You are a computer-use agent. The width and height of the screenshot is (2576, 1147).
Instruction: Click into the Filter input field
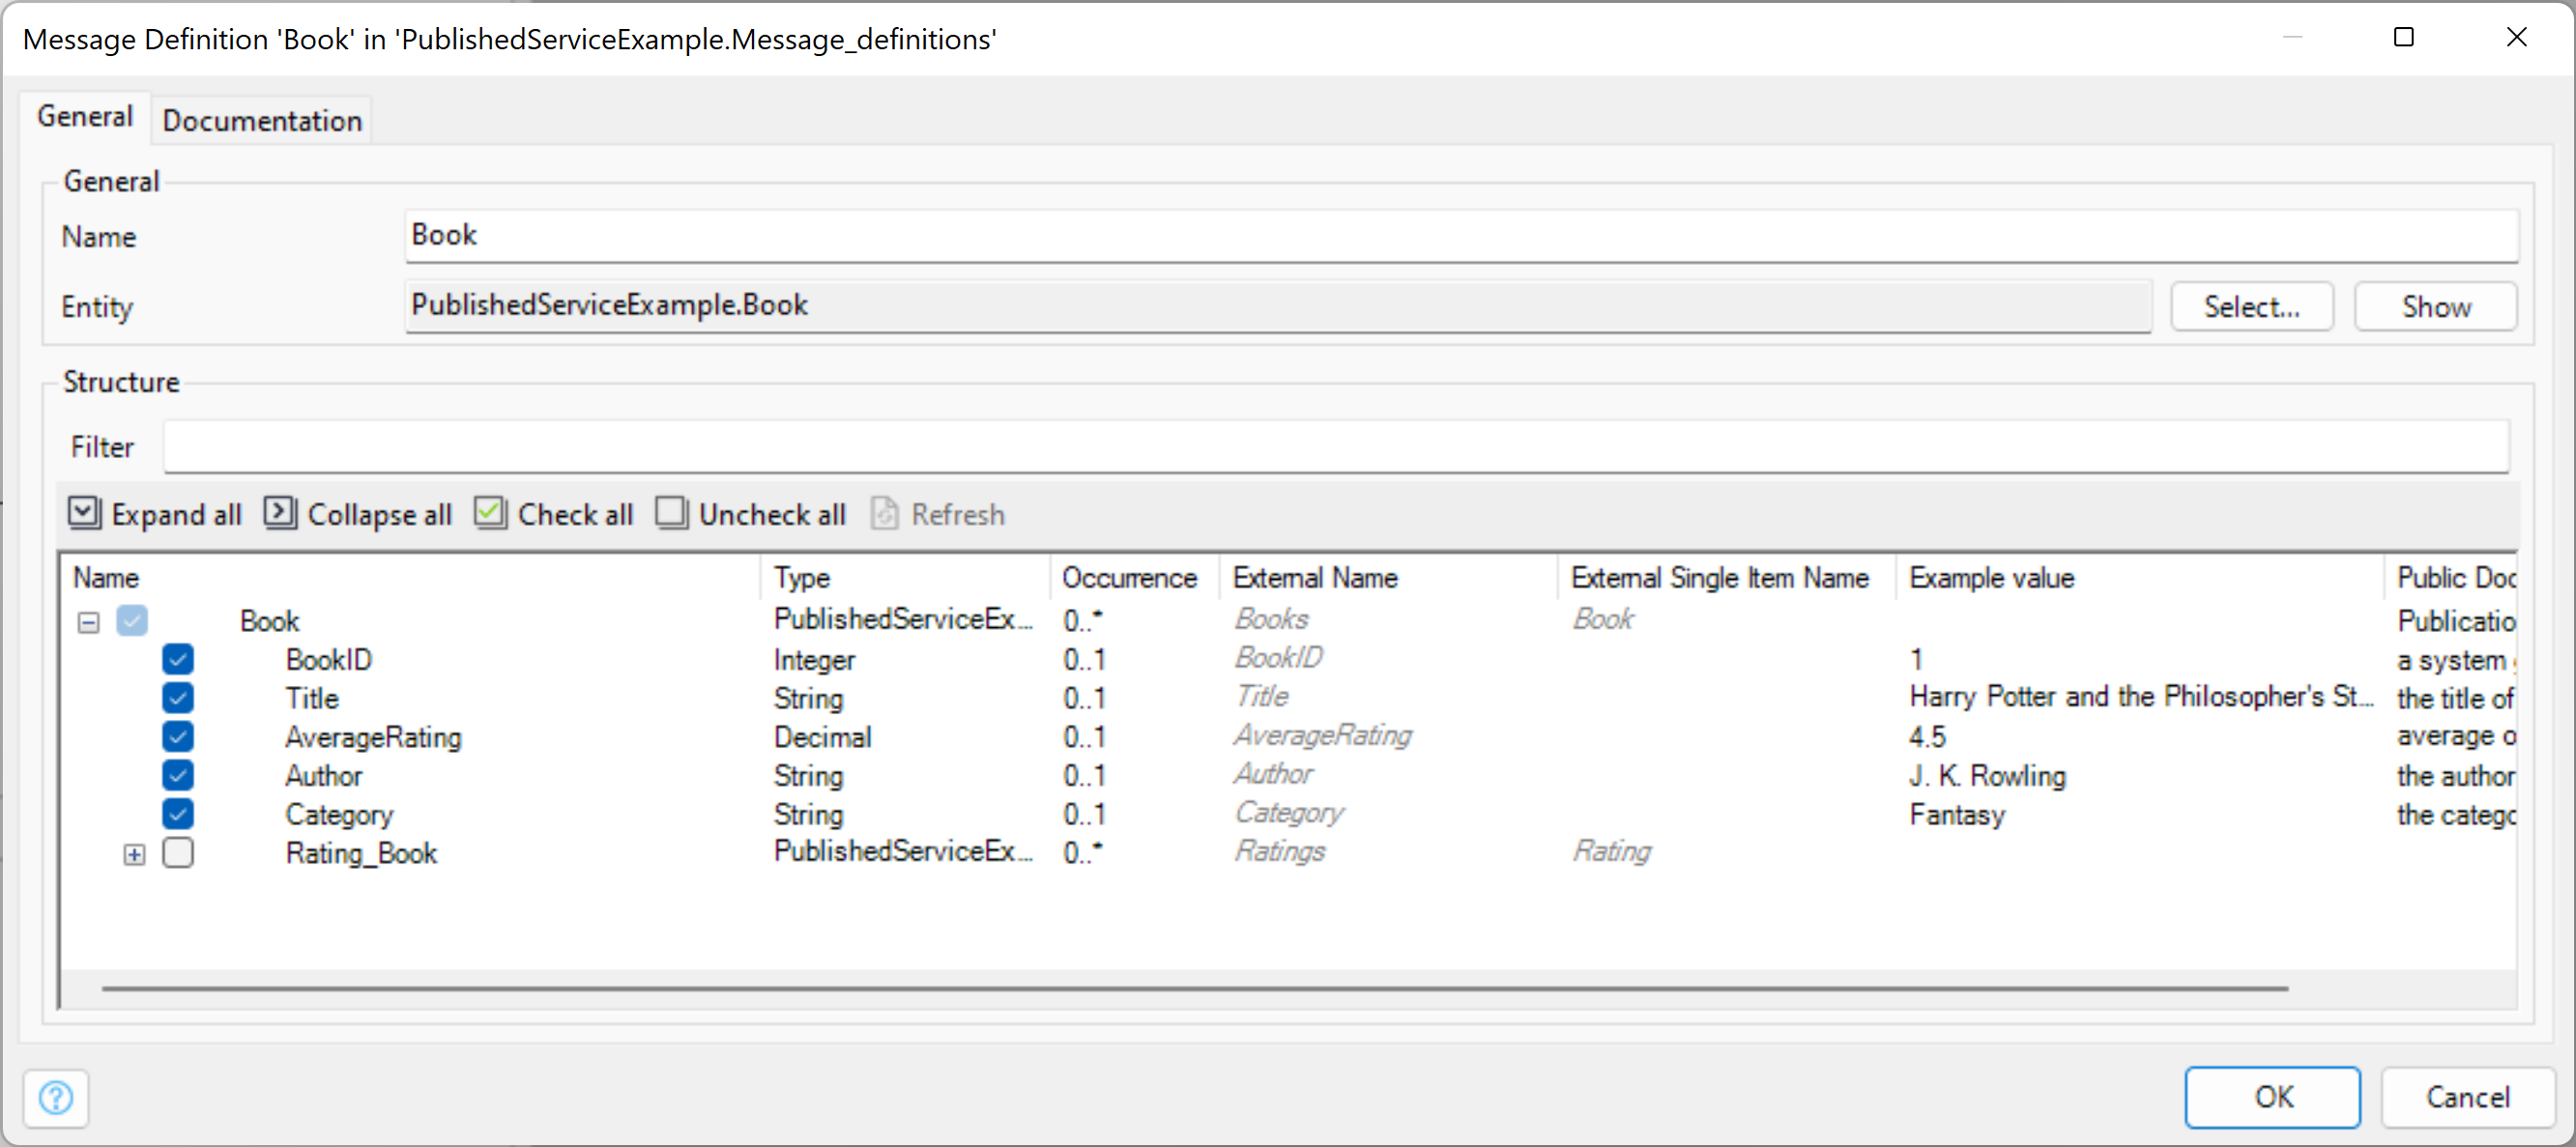[x=1335, y=447]
